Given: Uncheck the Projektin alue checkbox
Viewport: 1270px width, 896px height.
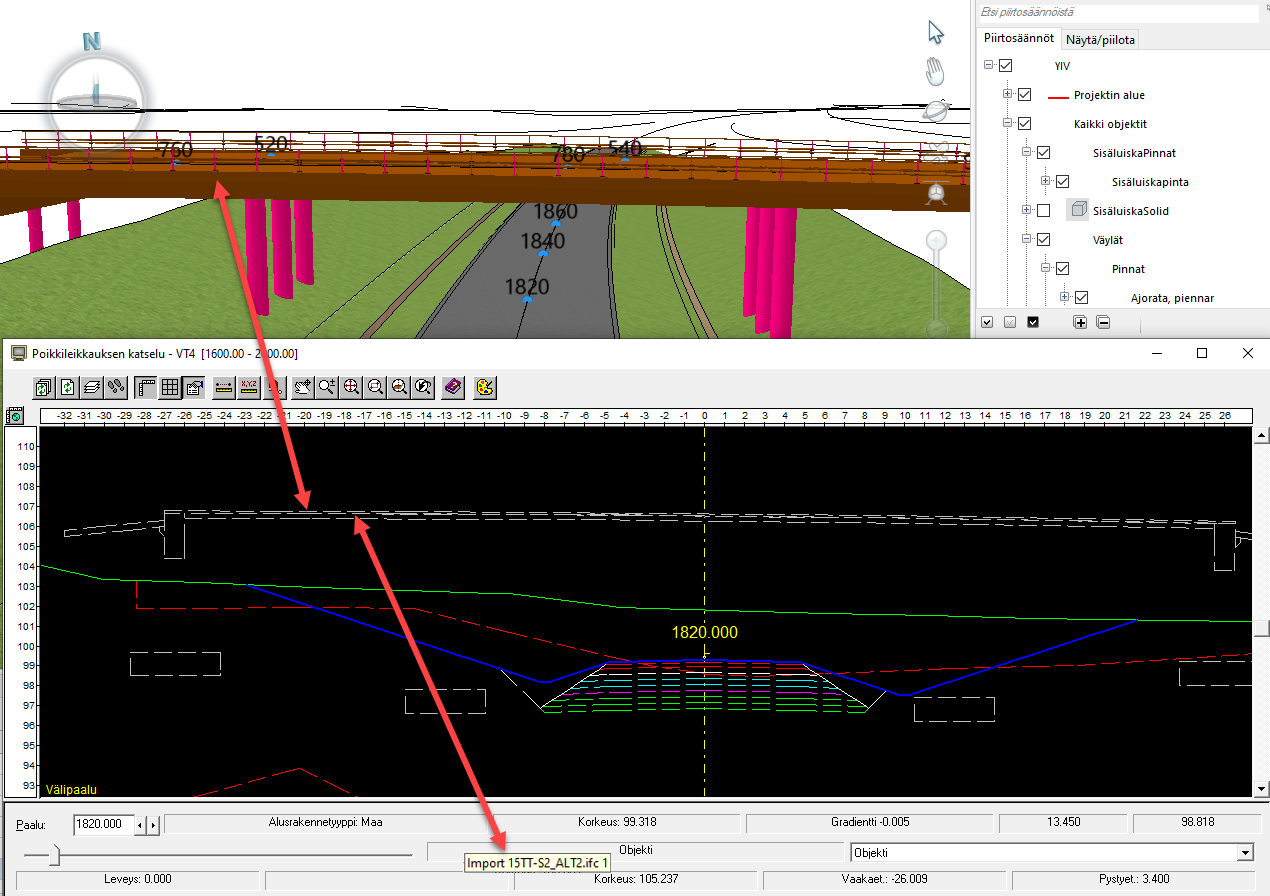Looking at the screenshot, I should click(1024, 95).
